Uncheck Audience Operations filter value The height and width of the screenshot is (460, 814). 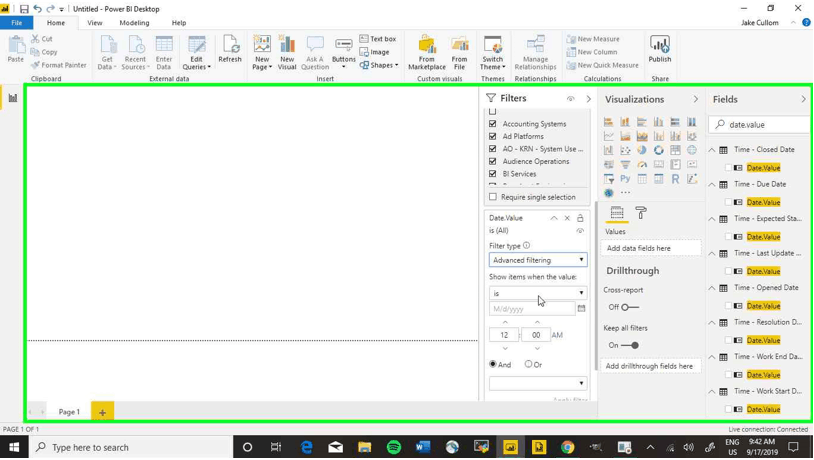(493, 161)
